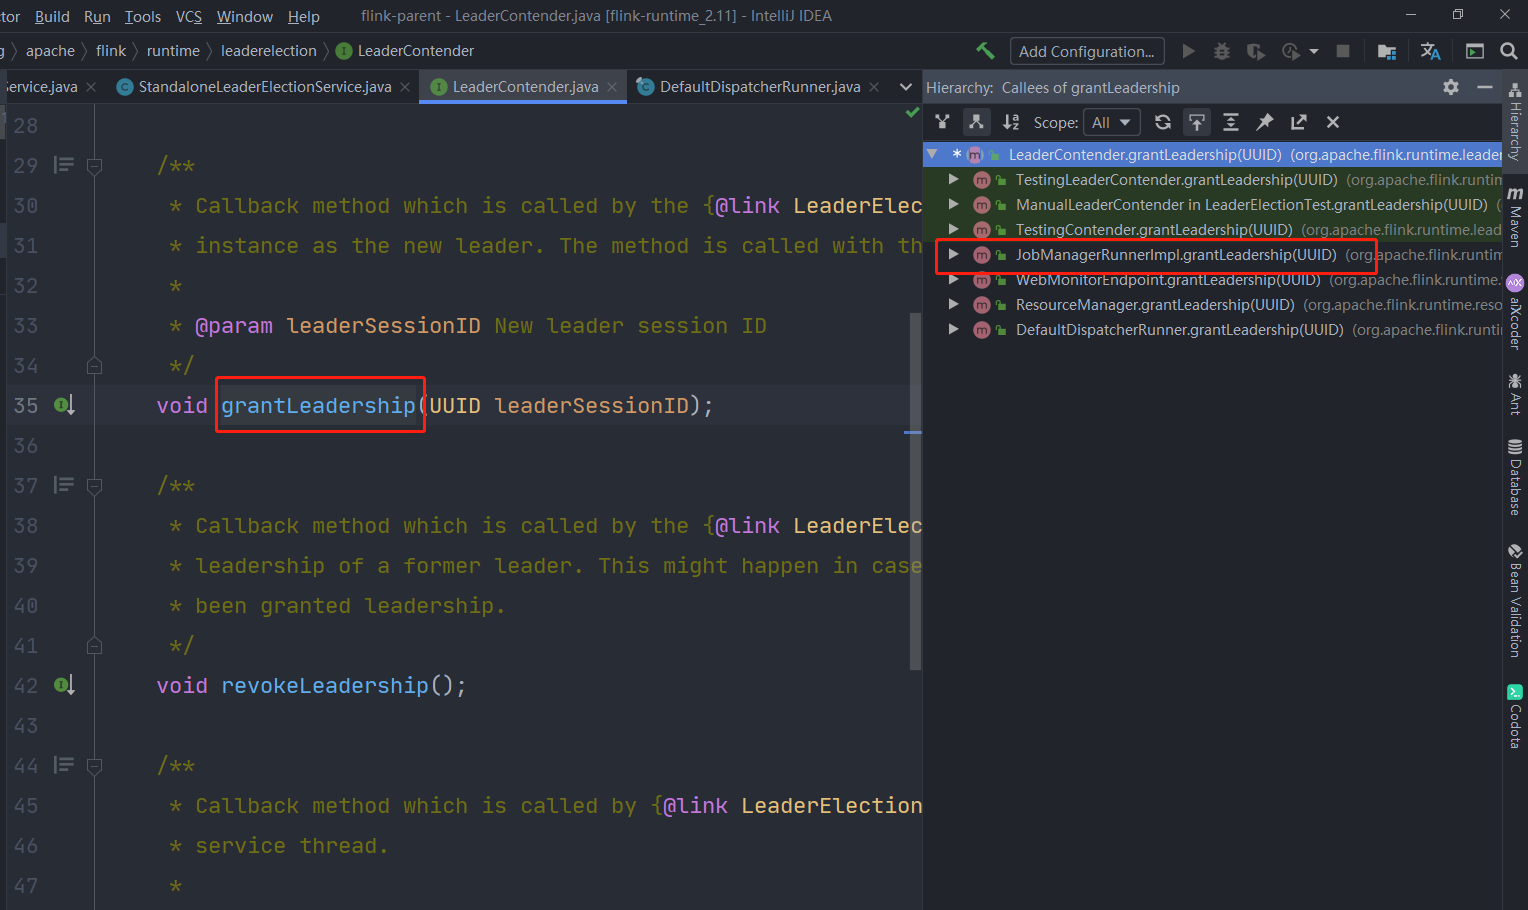Screen dimensions: 1528x910
Task: Expand TestingLeaderContender.grantLeadership node
Action: point(954,179)
